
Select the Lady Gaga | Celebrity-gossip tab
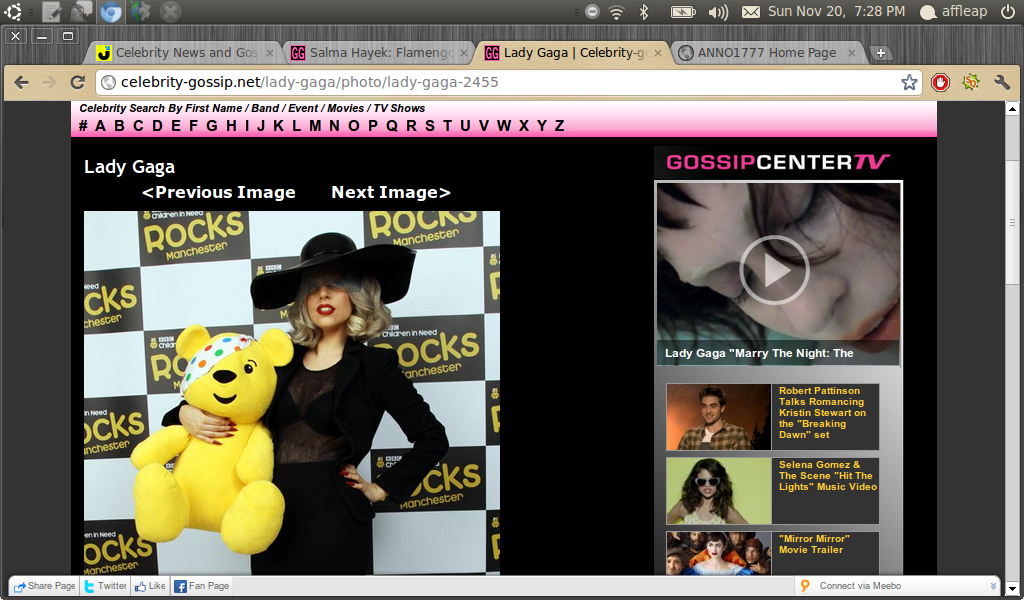tap(573, 53)
